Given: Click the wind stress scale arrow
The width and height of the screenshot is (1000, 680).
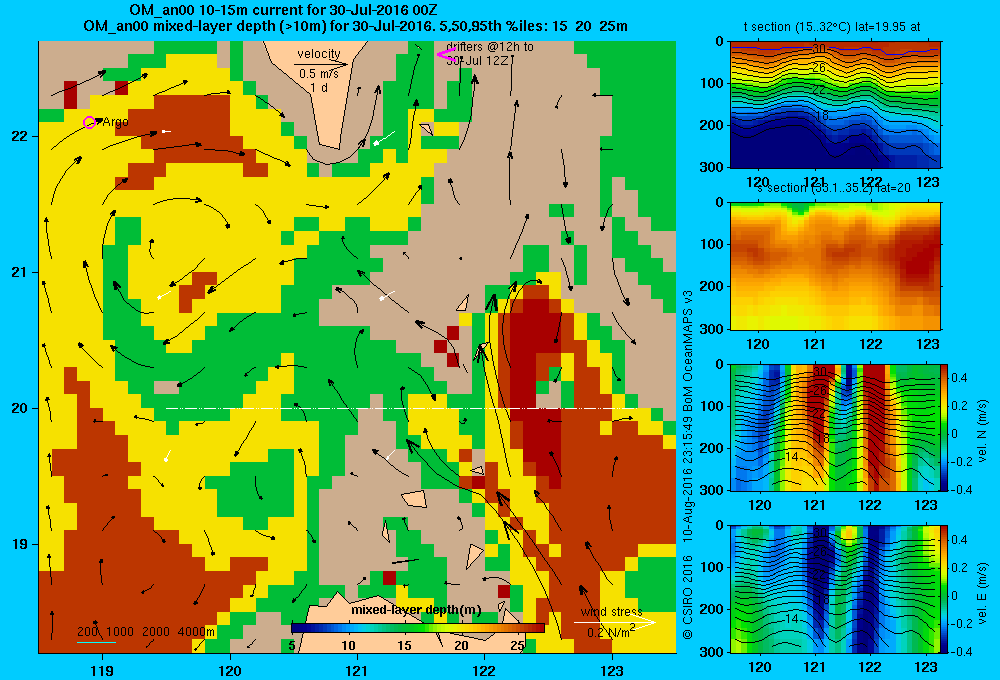Looking at the screenshot, I should point(614,622).
